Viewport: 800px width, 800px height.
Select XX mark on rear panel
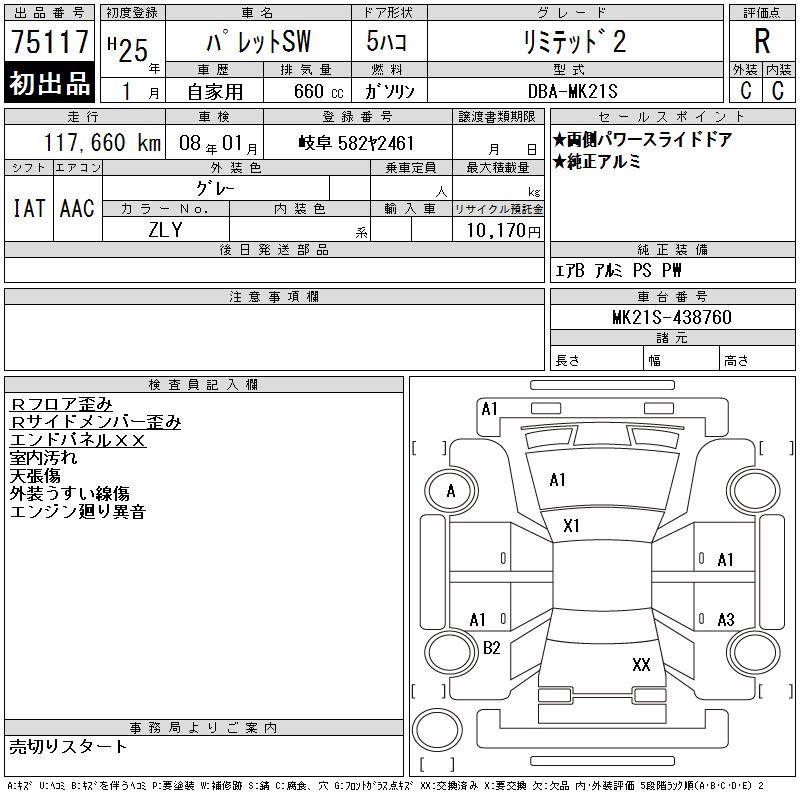641,664
